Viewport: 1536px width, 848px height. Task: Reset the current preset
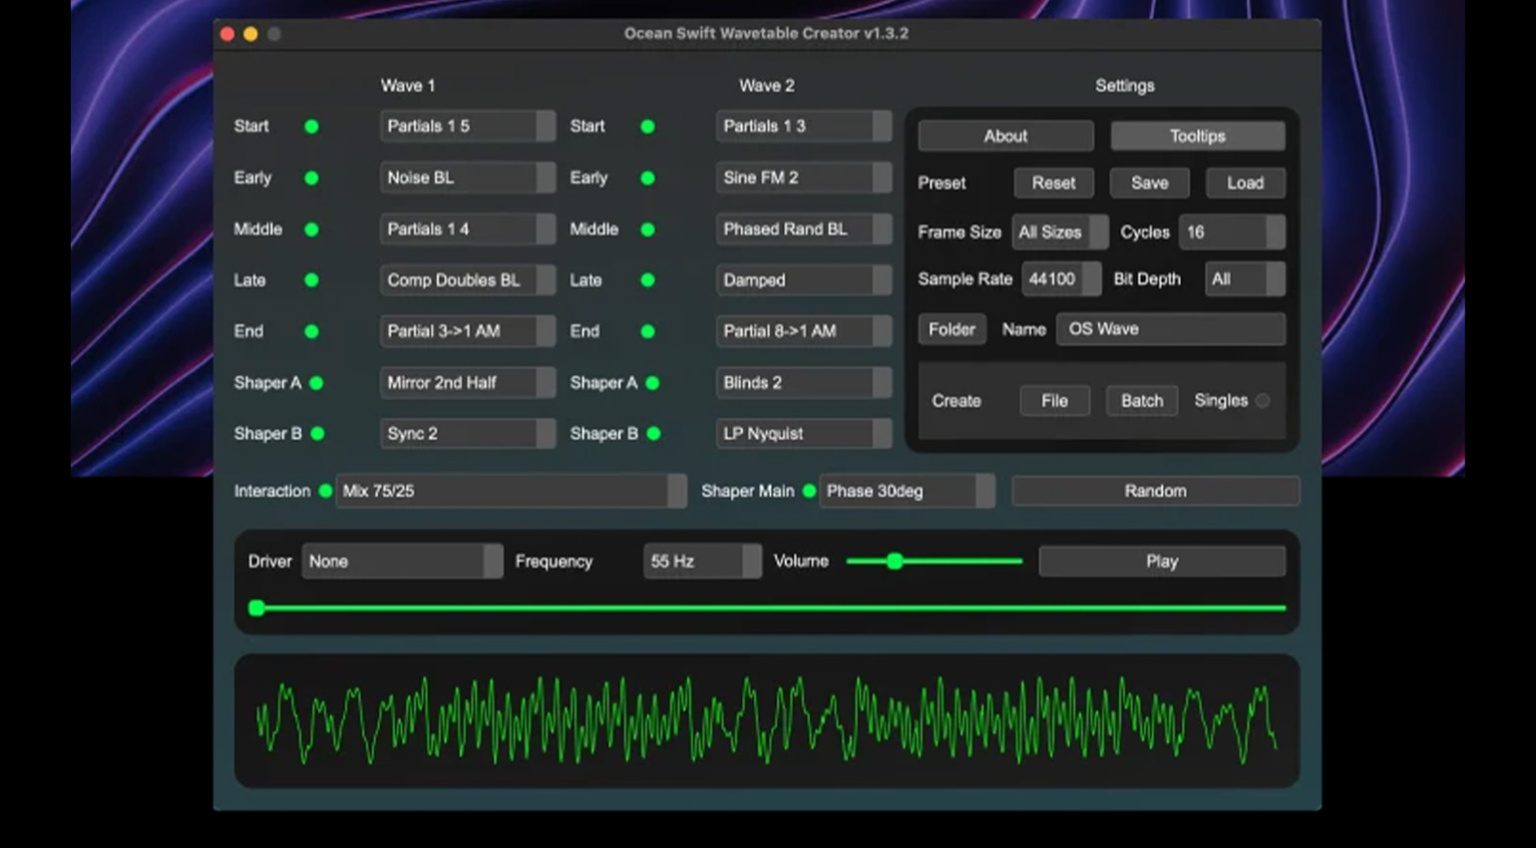coord(1053,183)
